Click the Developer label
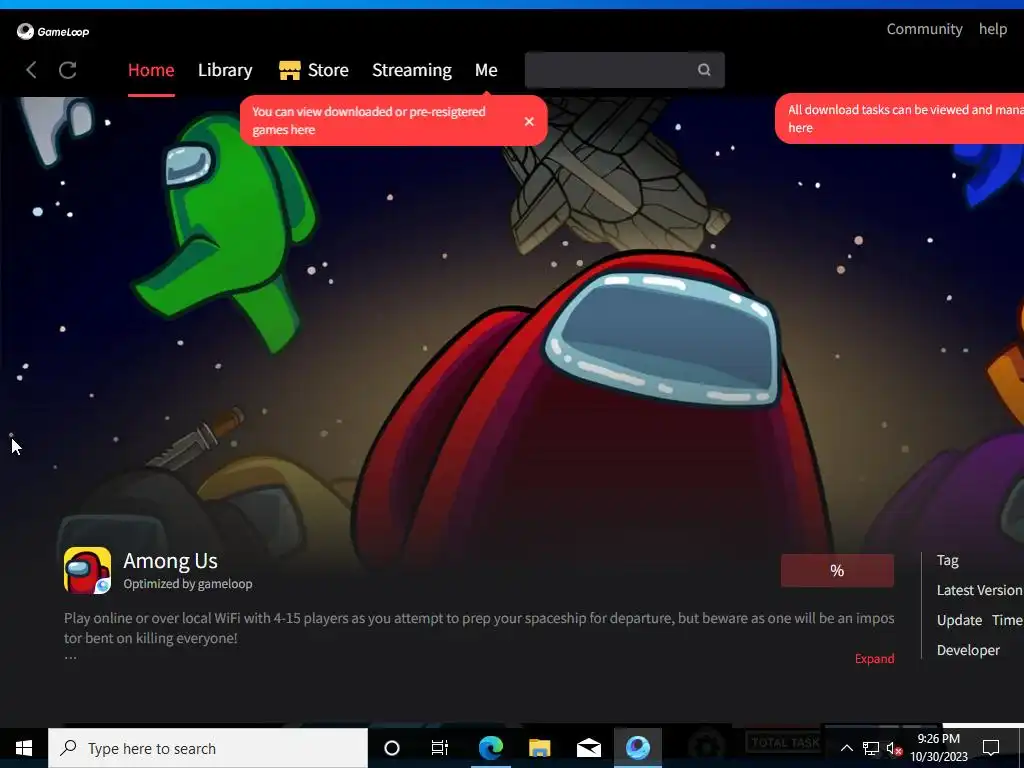 point(968,650)
